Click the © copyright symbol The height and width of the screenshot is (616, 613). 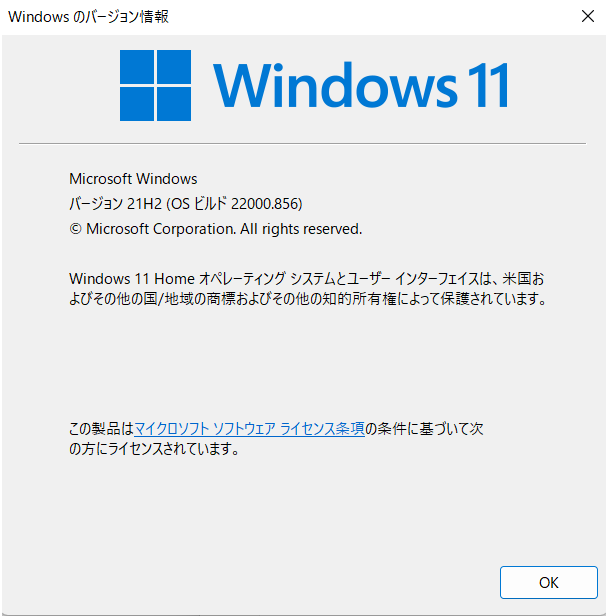click(x=75, y=229)
